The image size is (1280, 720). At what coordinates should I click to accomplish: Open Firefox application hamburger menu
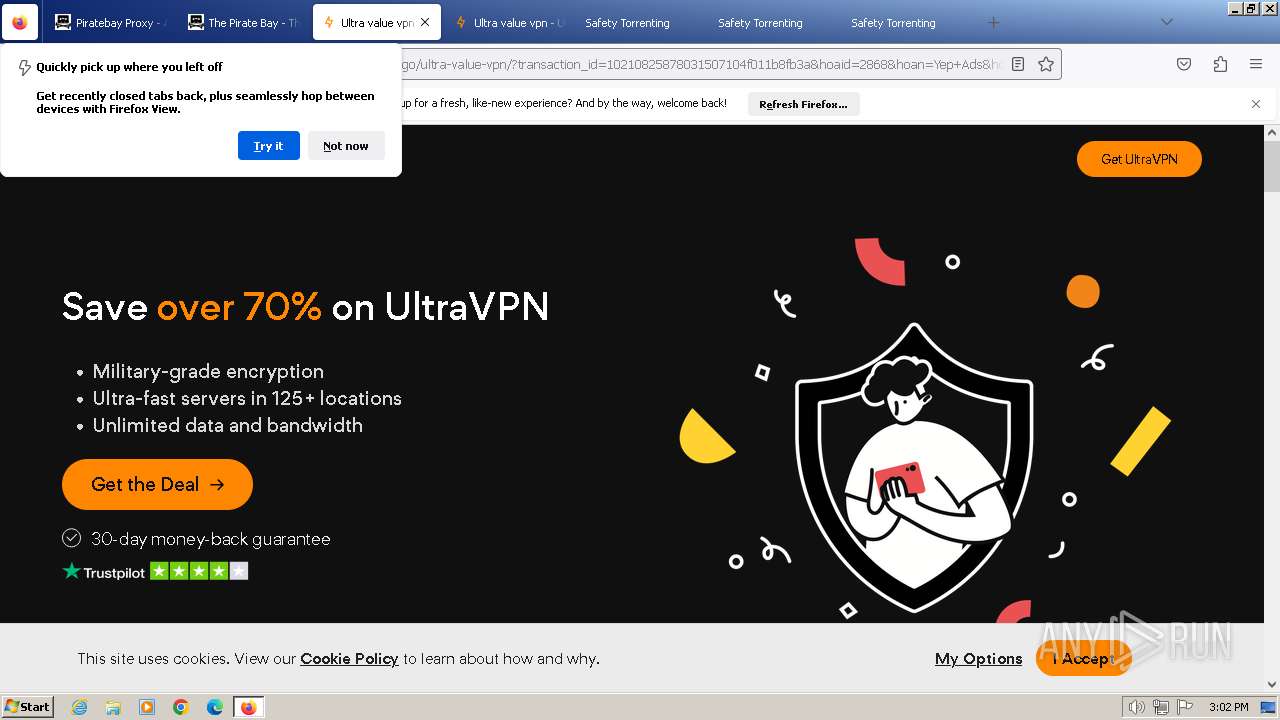(1256, 64)
